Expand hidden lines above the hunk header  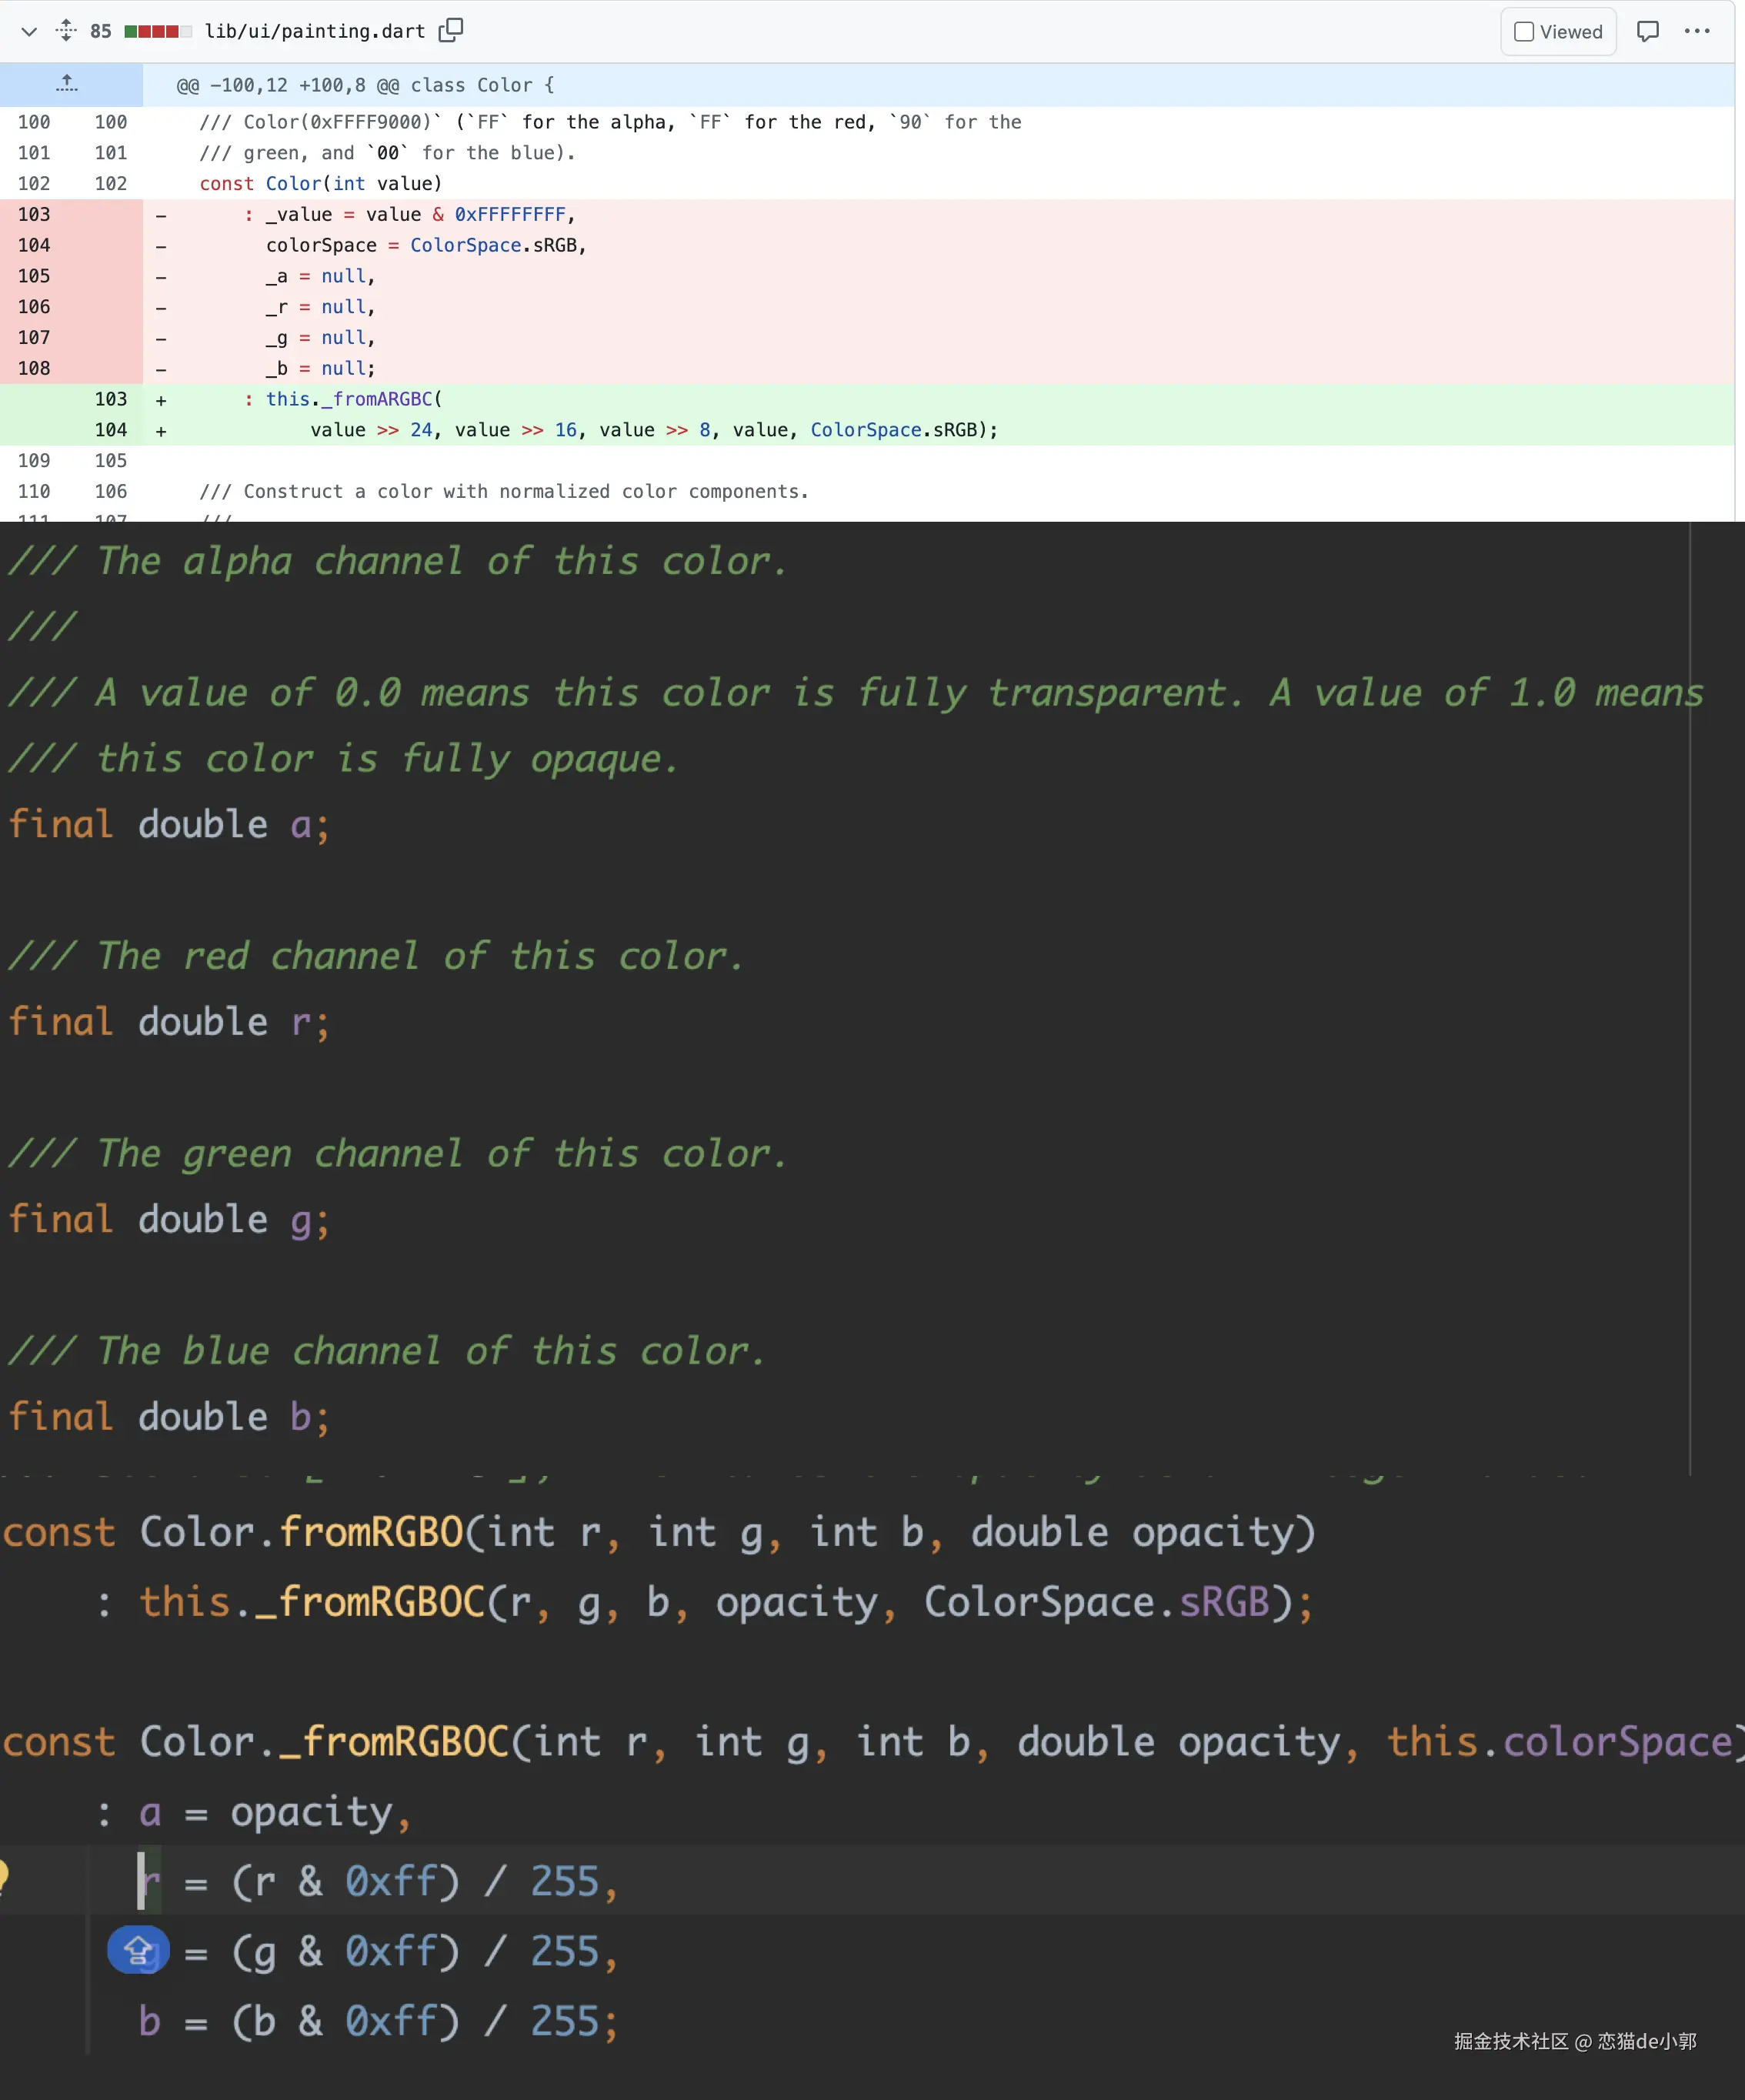67,85
